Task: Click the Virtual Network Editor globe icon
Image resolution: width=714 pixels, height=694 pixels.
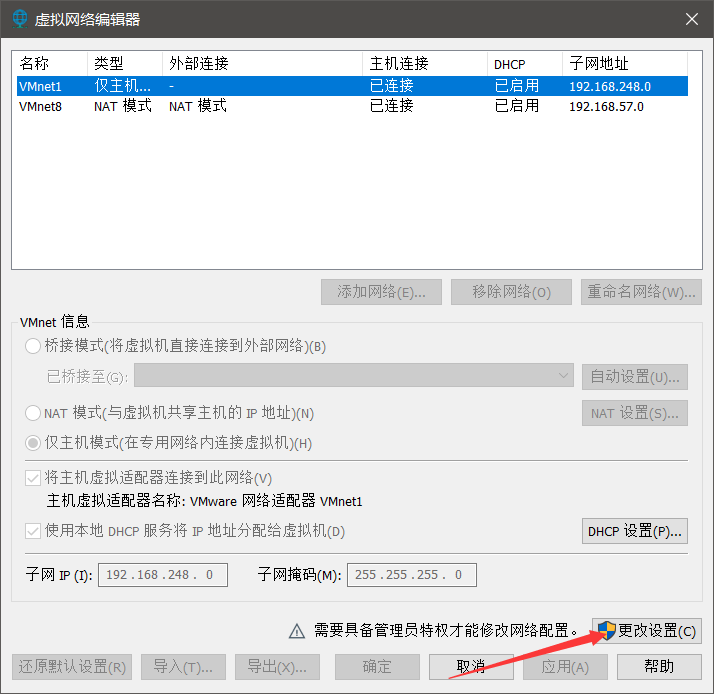Action: point(20,19)
